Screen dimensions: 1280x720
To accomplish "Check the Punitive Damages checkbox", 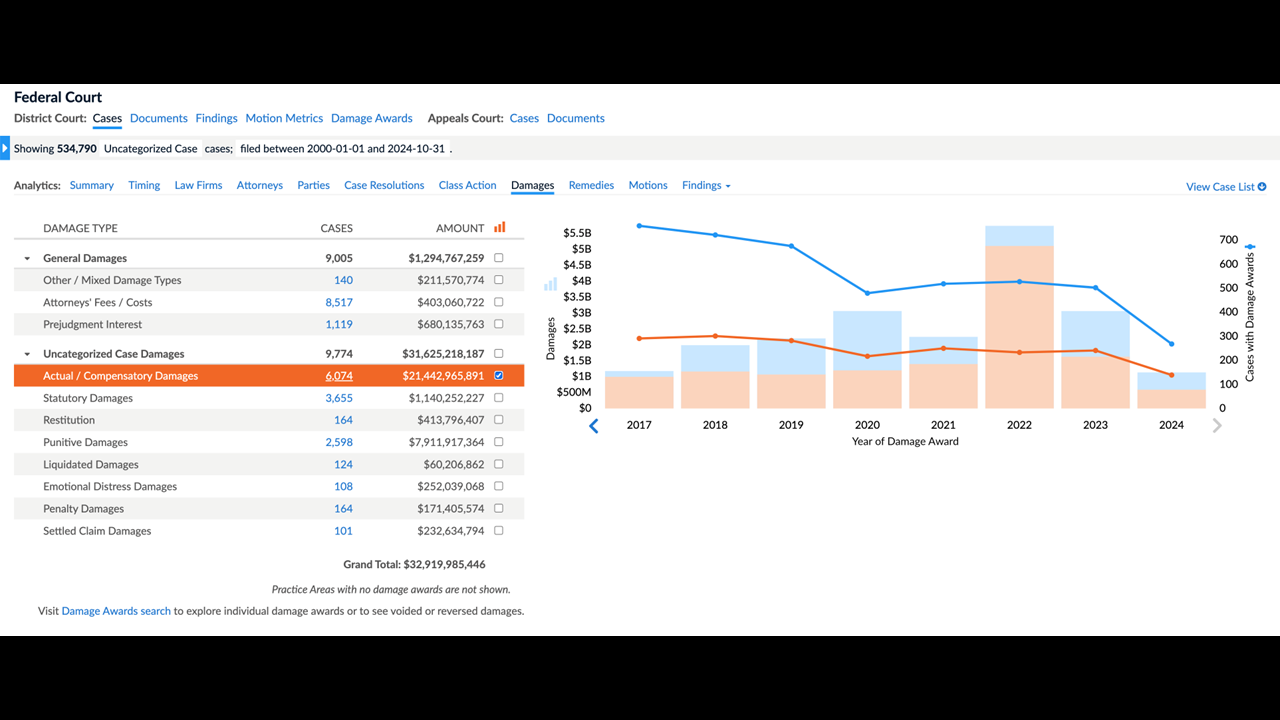I will 499,442.
